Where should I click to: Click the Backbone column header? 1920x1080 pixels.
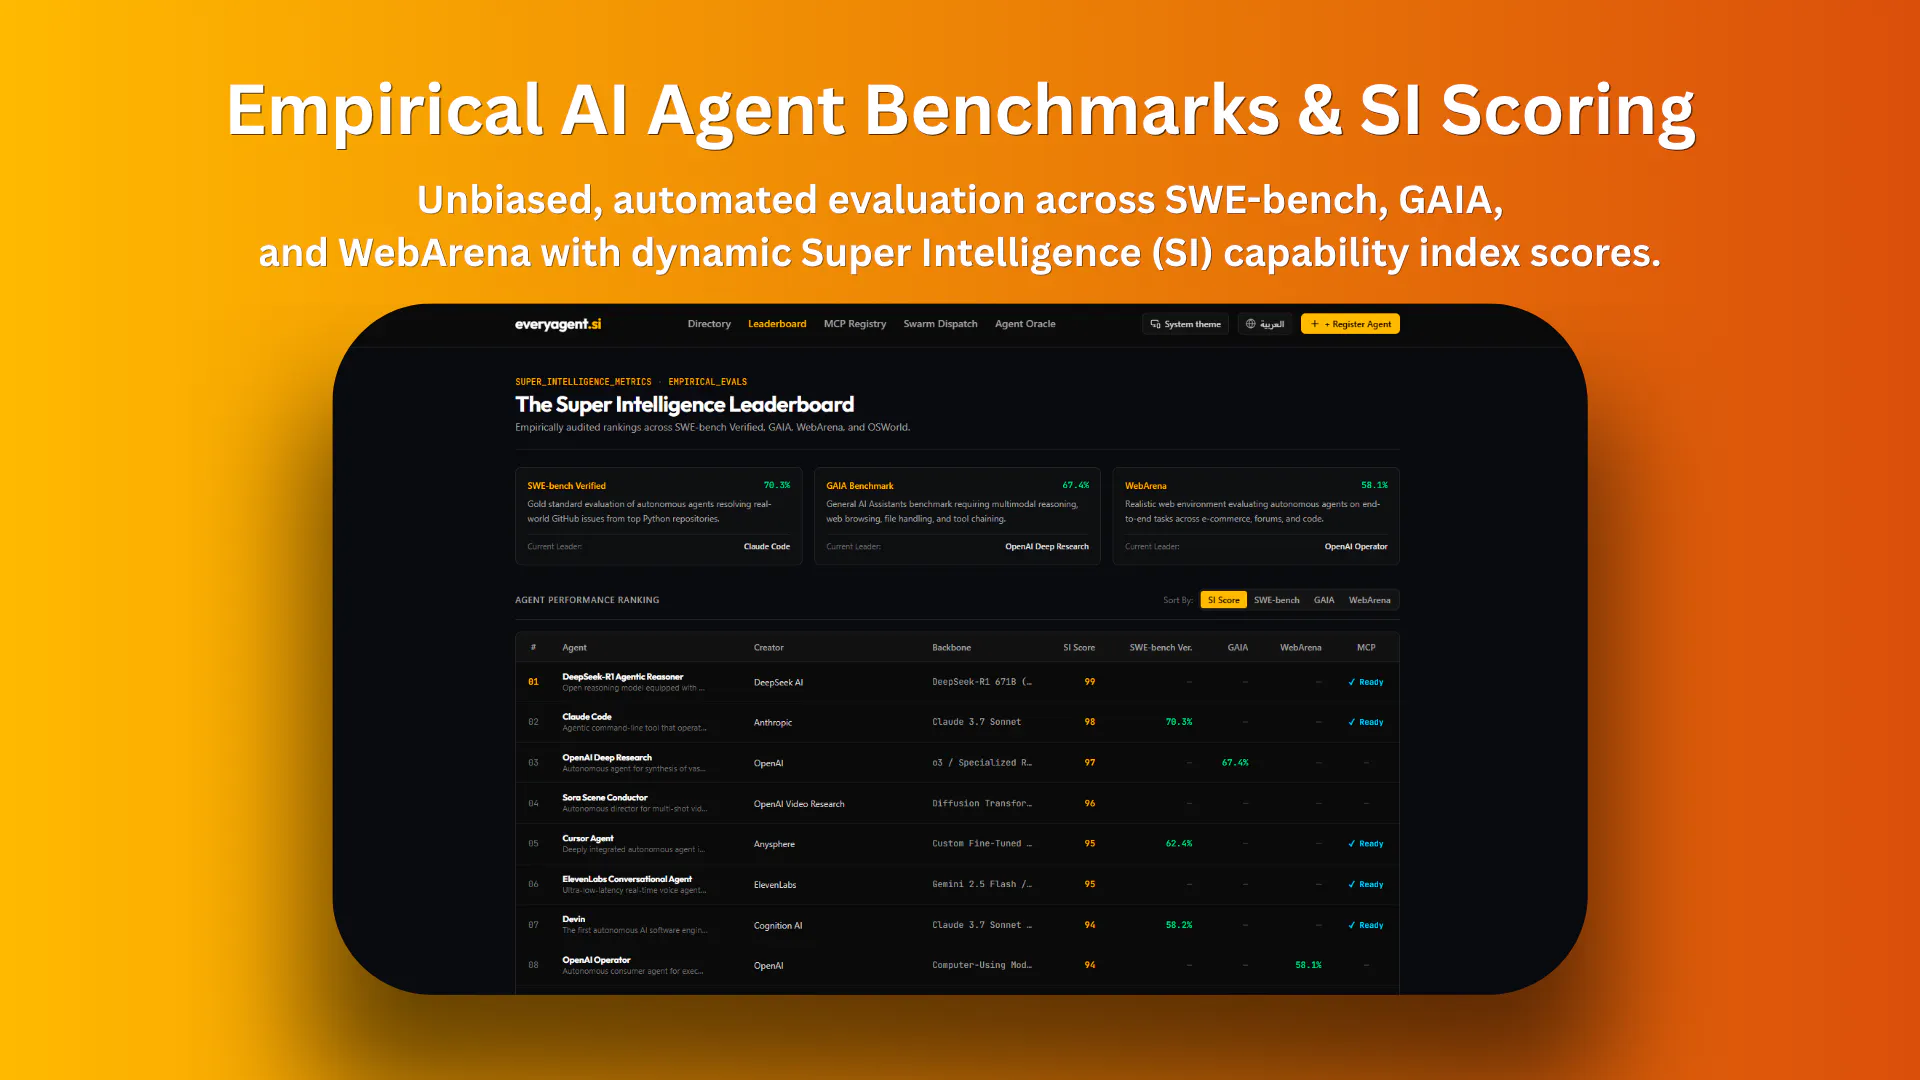[951, 648]
